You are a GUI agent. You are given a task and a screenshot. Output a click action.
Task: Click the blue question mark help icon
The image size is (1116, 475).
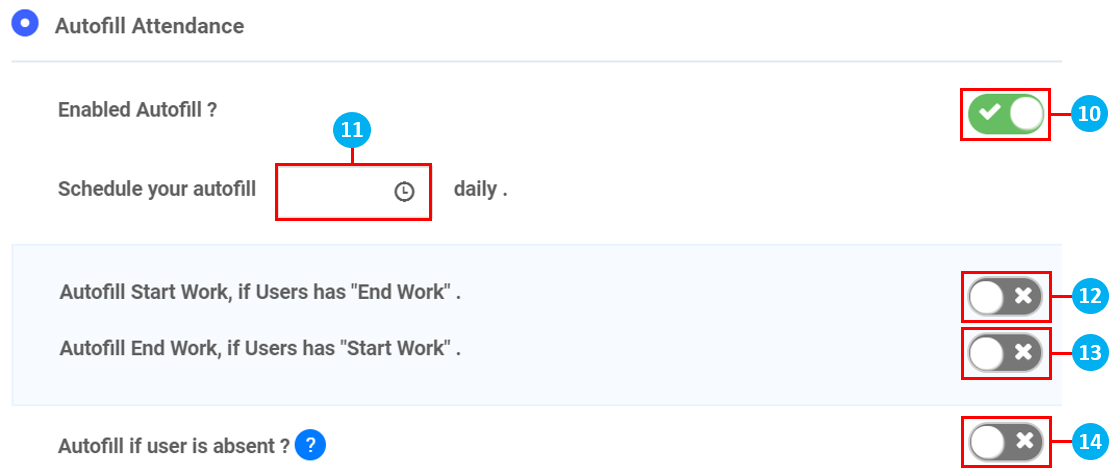pyautogui.click(x=311, y=444)
